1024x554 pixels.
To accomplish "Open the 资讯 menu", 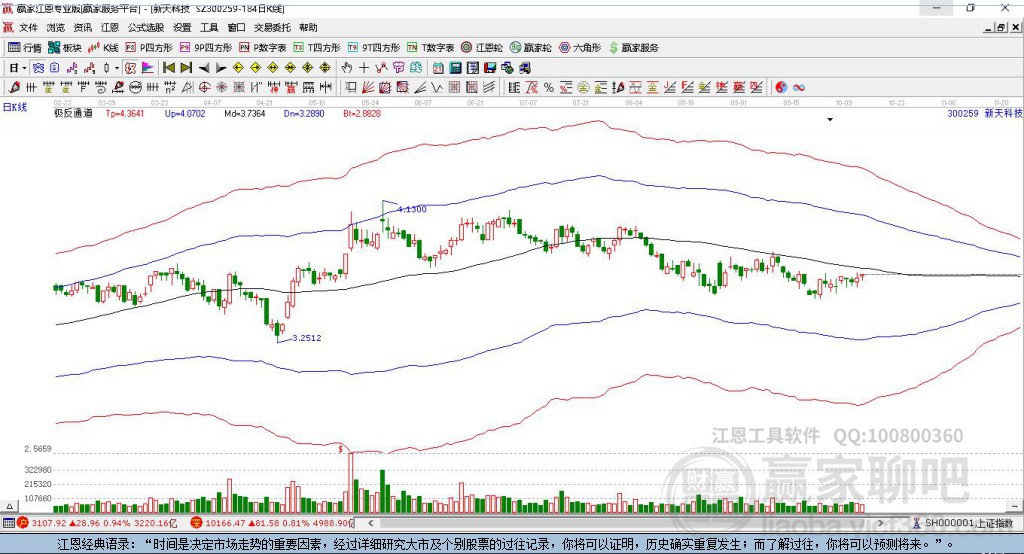I will tap(82, 27).
